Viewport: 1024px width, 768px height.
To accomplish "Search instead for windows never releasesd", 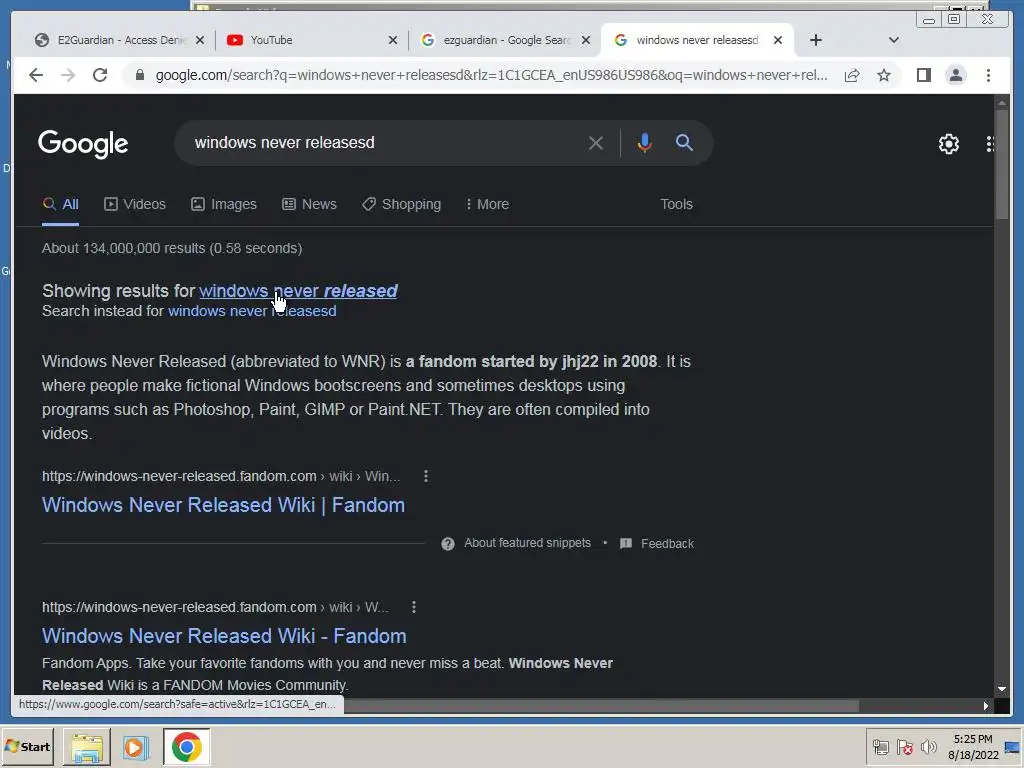I will [252, 311].
